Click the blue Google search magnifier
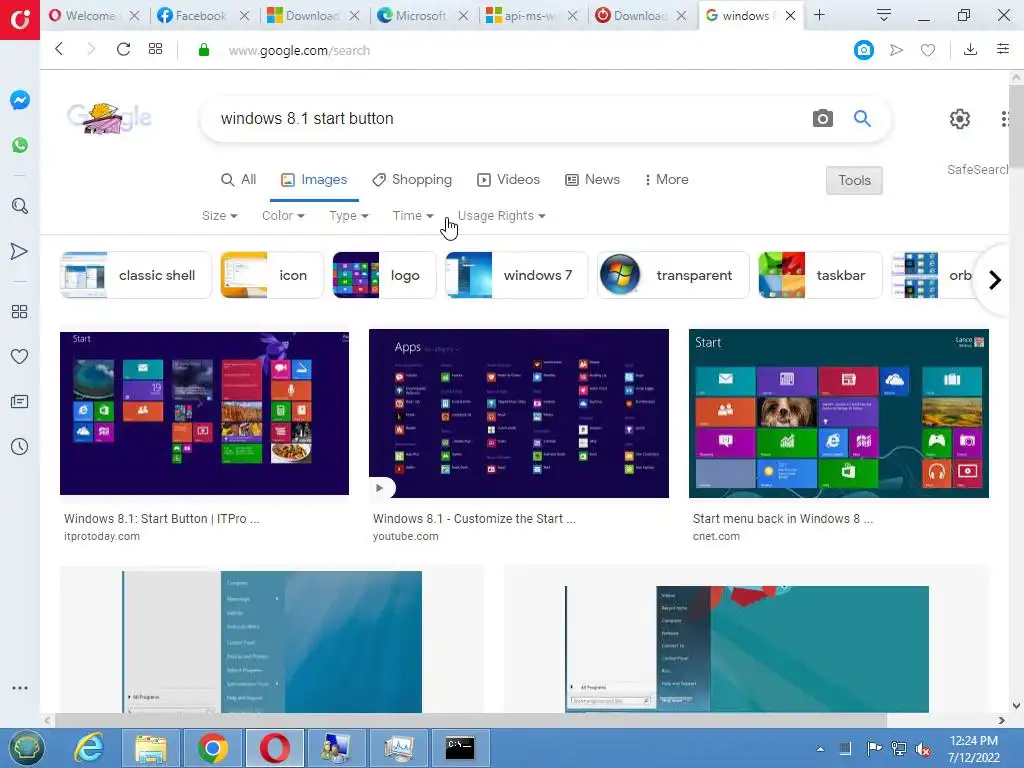 point(862,118)
